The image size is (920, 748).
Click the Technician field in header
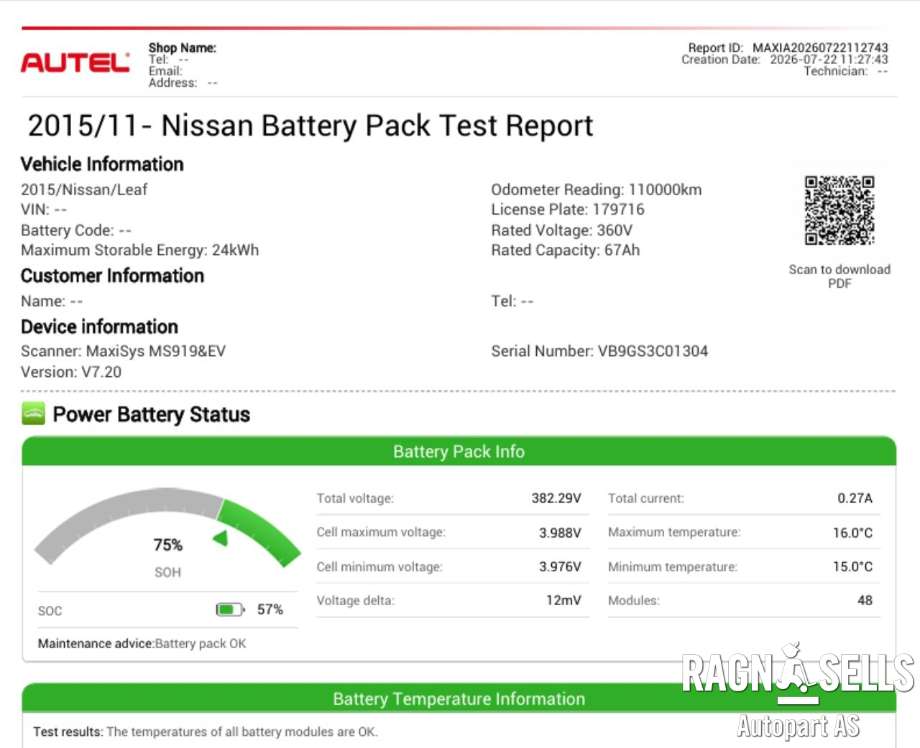(x=845, y=71)
